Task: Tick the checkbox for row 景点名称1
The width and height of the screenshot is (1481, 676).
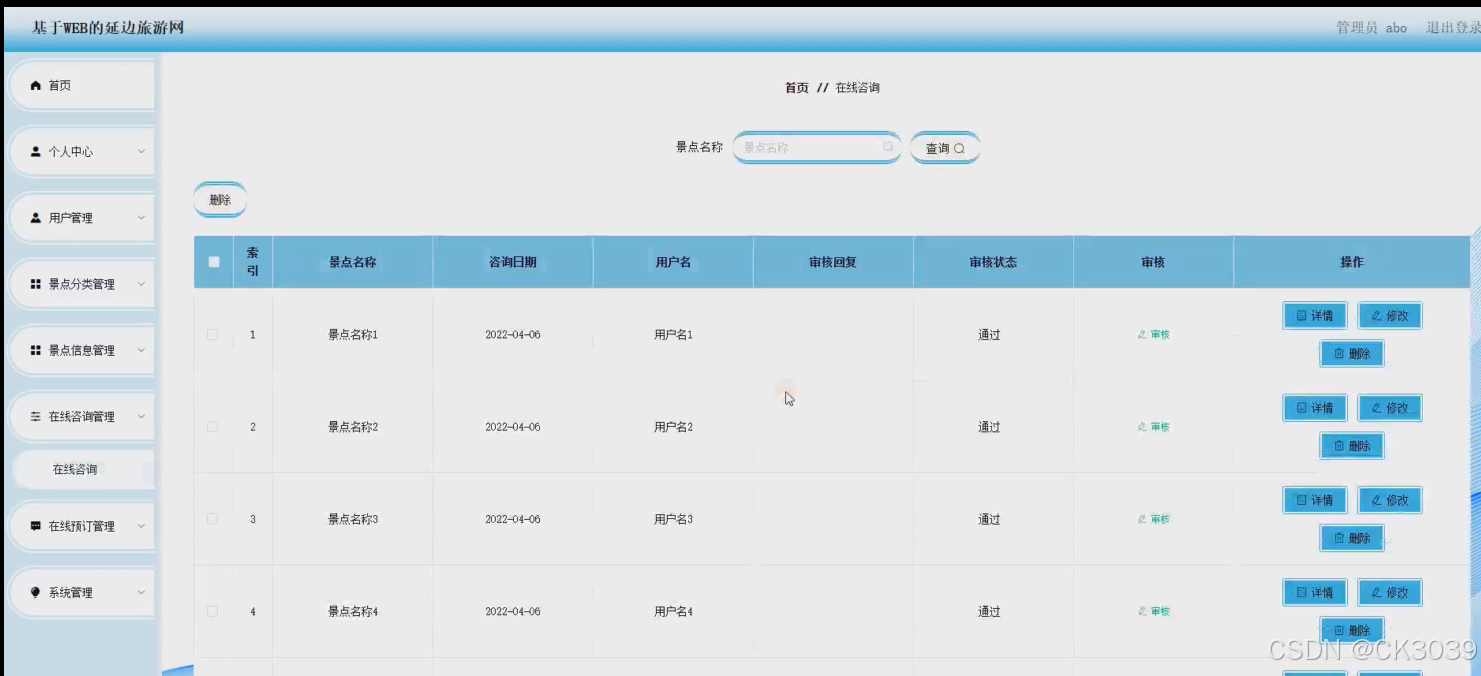Action: point(212,335)
